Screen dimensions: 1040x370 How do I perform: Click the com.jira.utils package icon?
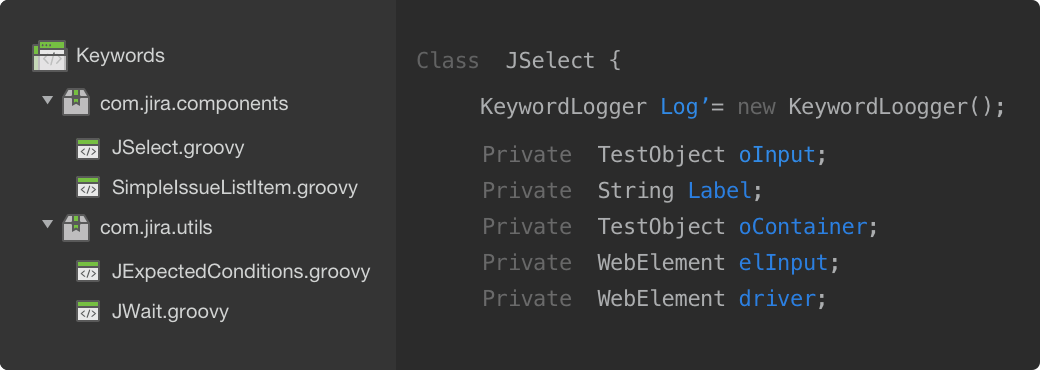[76, 227]
